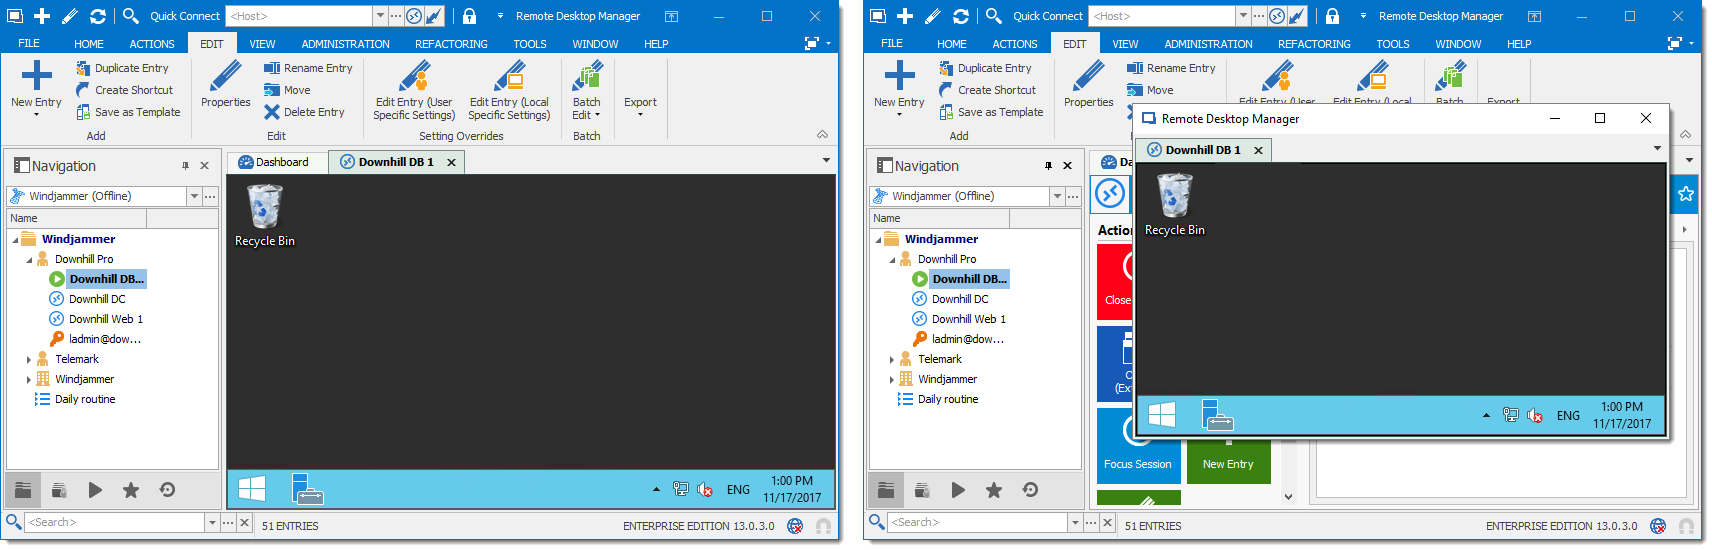Click the lock icon in left window title bar
This screenshot has height=550, width=1712.
pyautogui.click(x=470, y=16)
